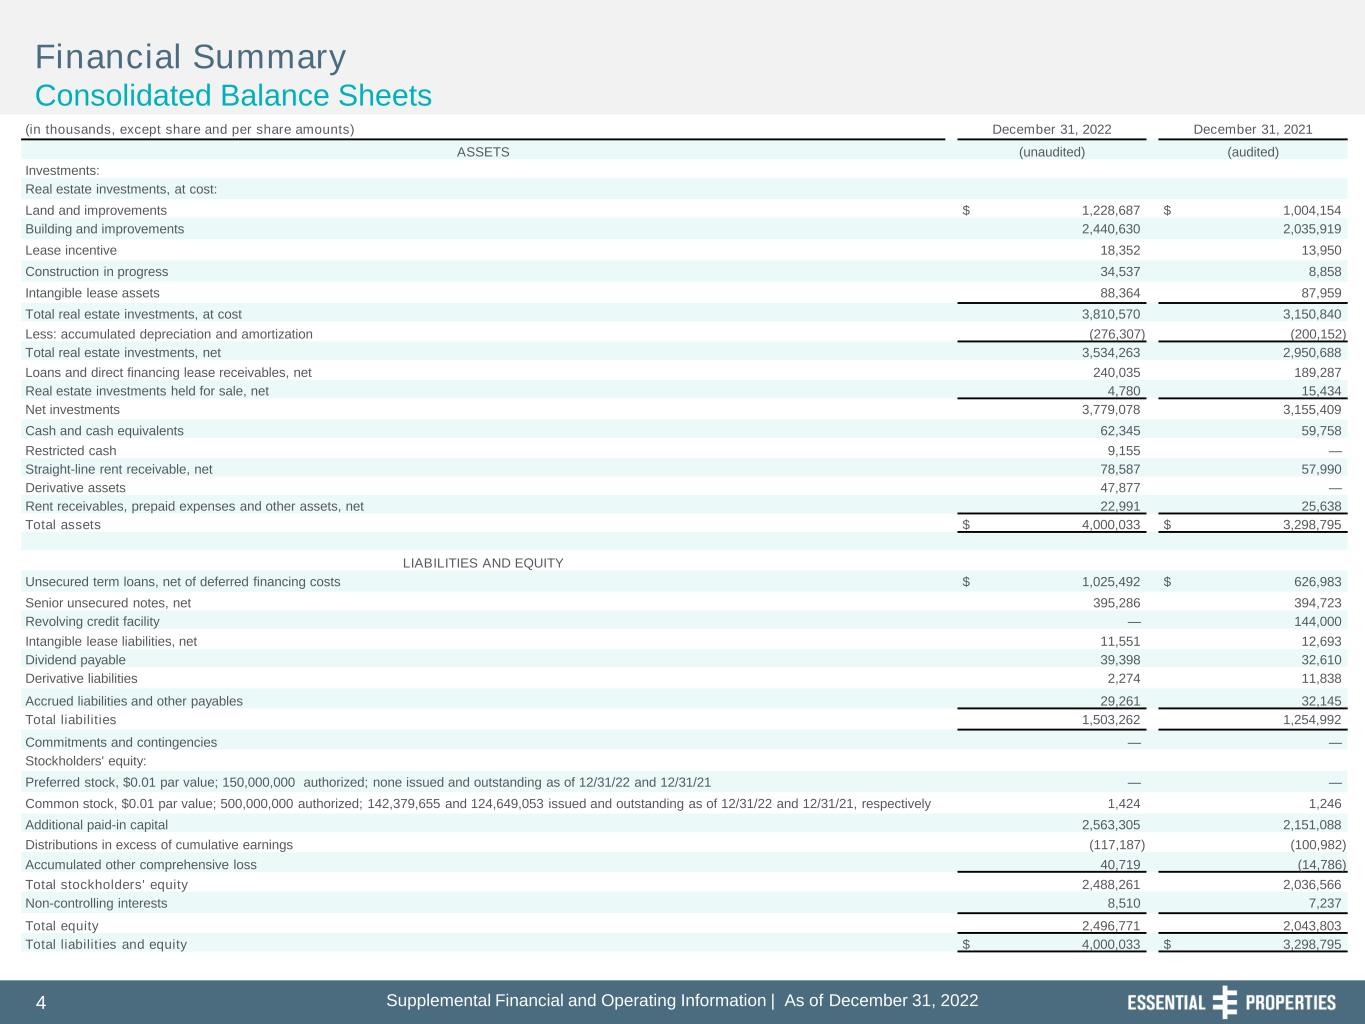Click the LIABILITIES AND EQUITY section heading
The image size is (1365, 1024).
pyautogui.click(x=483, y=563)
